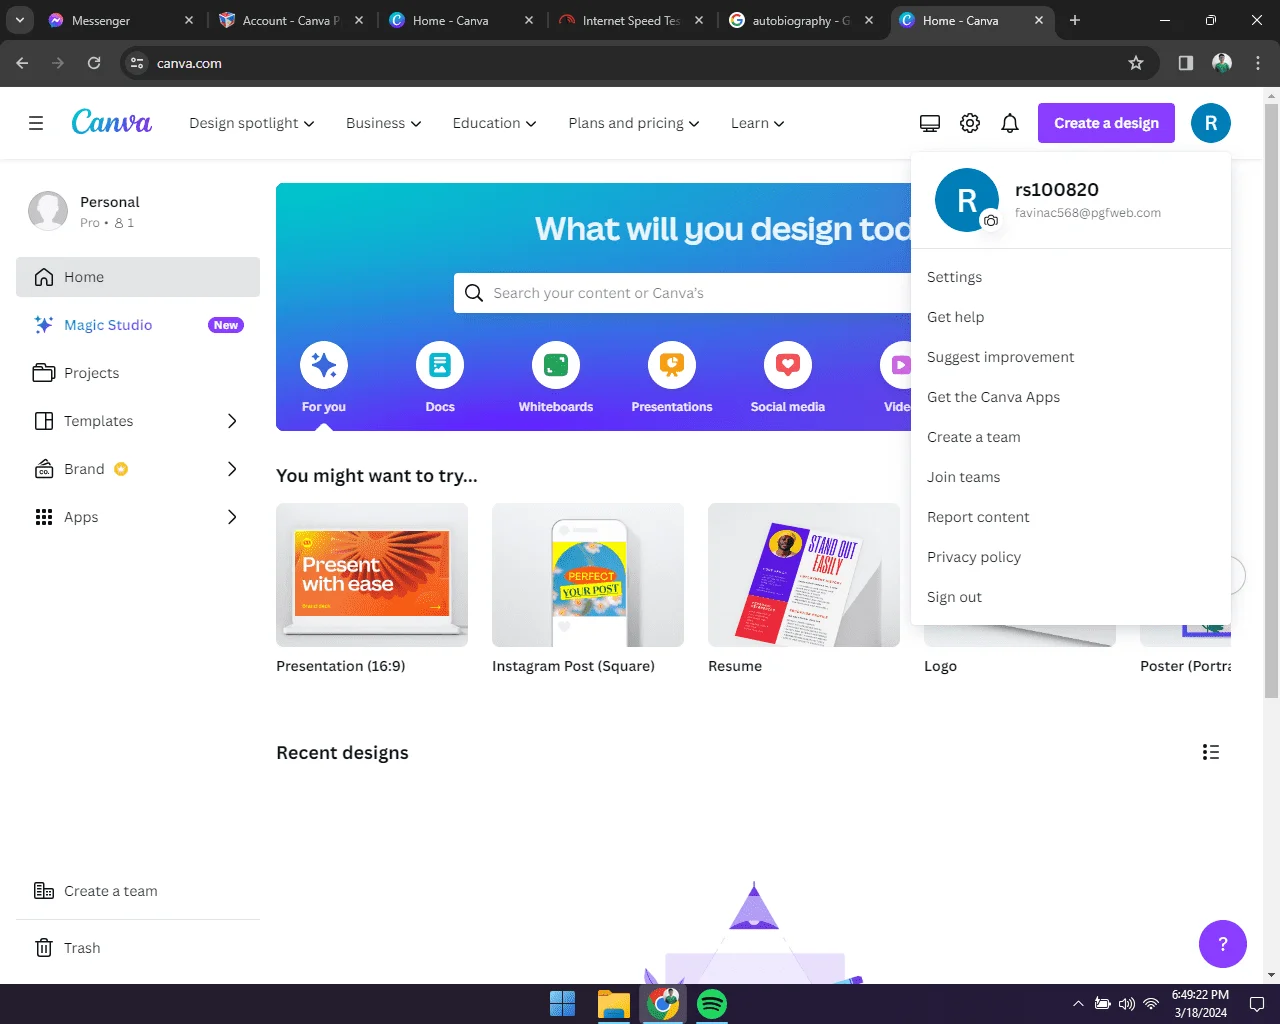Click the Personal account avatar in sidebar
Image resolution: width=1280 pixels, height=1024 pixels.
coord(48,211)
